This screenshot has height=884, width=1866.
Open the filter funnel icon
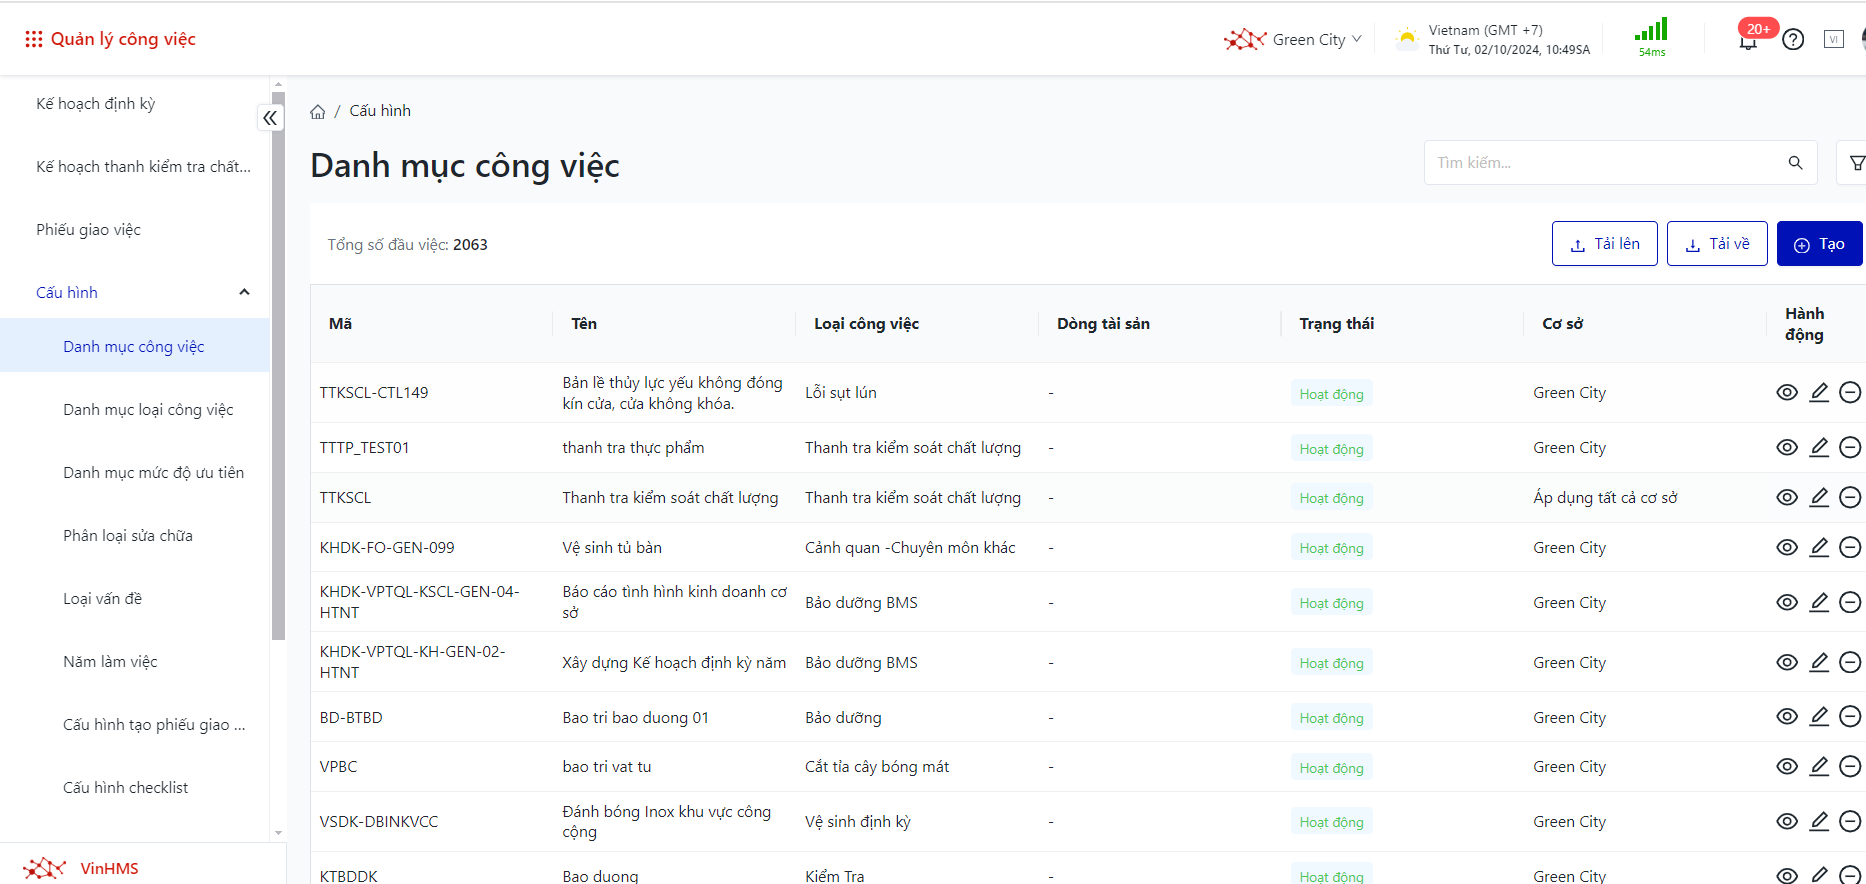1856,163
